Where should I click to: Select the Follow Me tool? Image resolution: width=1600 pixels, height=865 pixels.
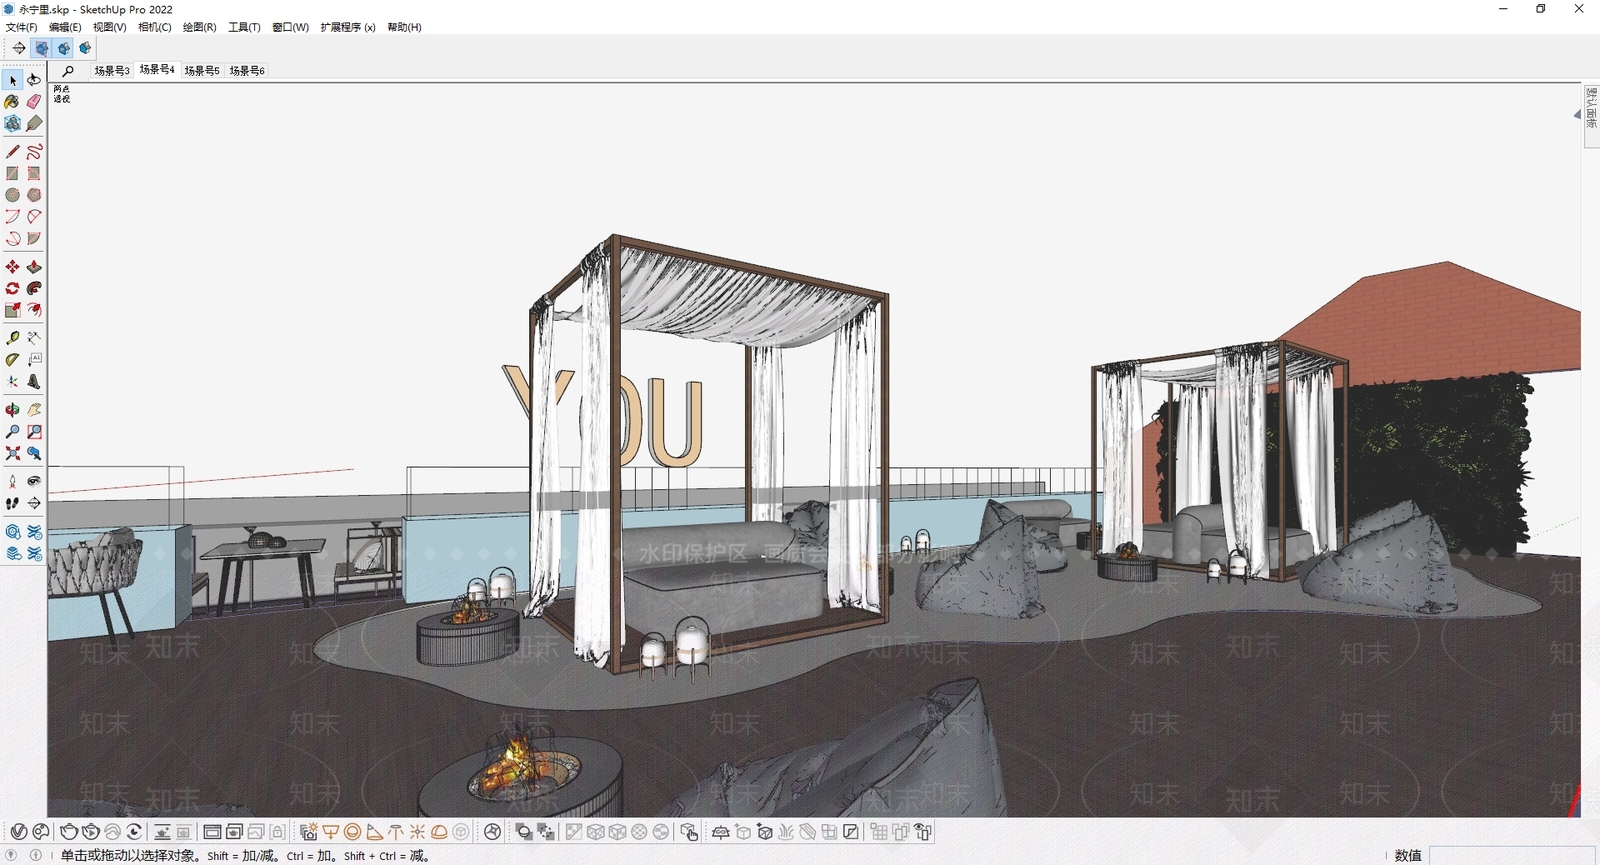(x=34, y=288)
